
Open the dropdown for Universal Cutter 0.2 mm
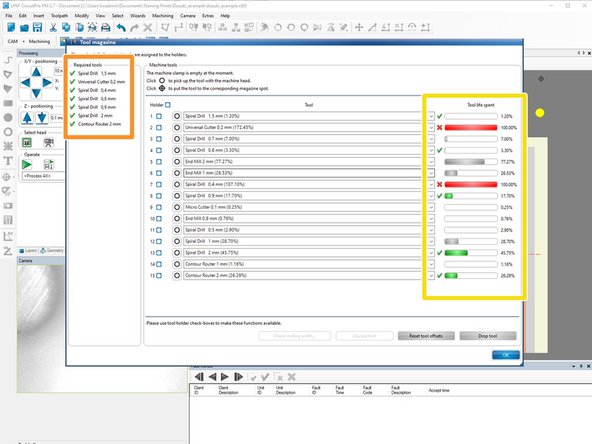coord(431,128)
